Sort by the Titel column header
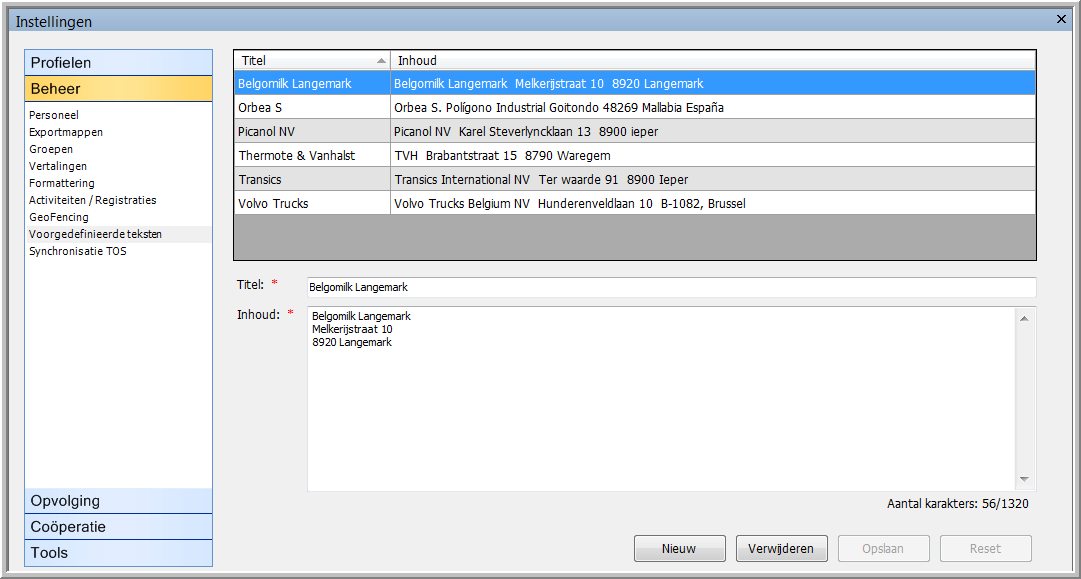Viewport: 1081px width, 579px height. click(312, 61)
